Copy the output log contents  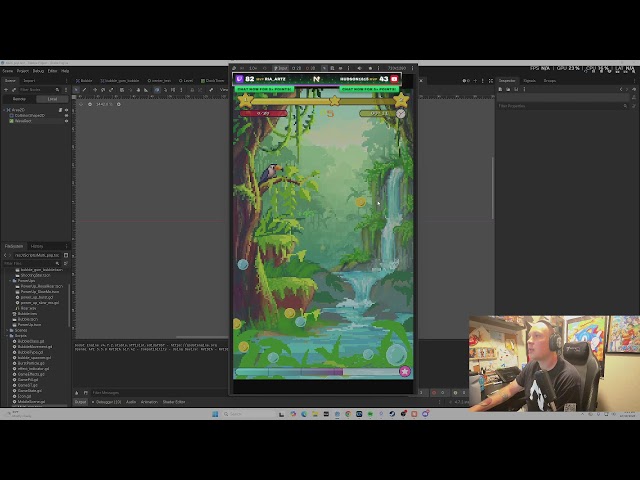(85, 393)
